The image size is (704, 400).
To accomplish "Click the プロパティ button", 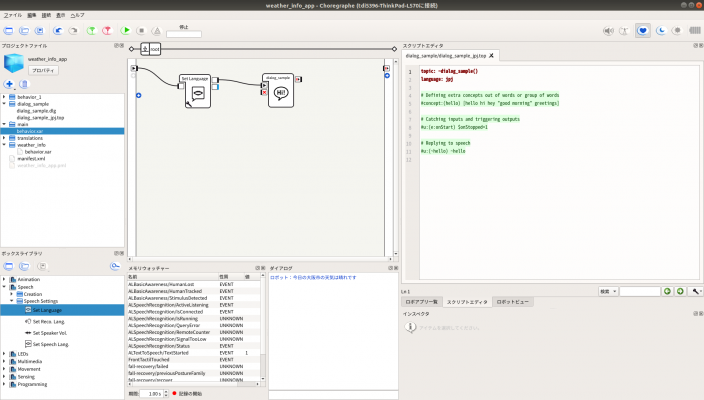I will click(x=42, y=71).
